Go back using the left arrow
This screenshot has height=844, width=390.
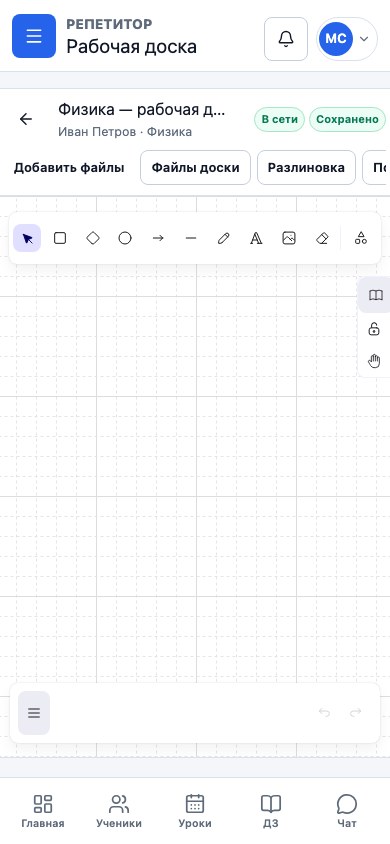pyautogui.click(x=25, y=119)
